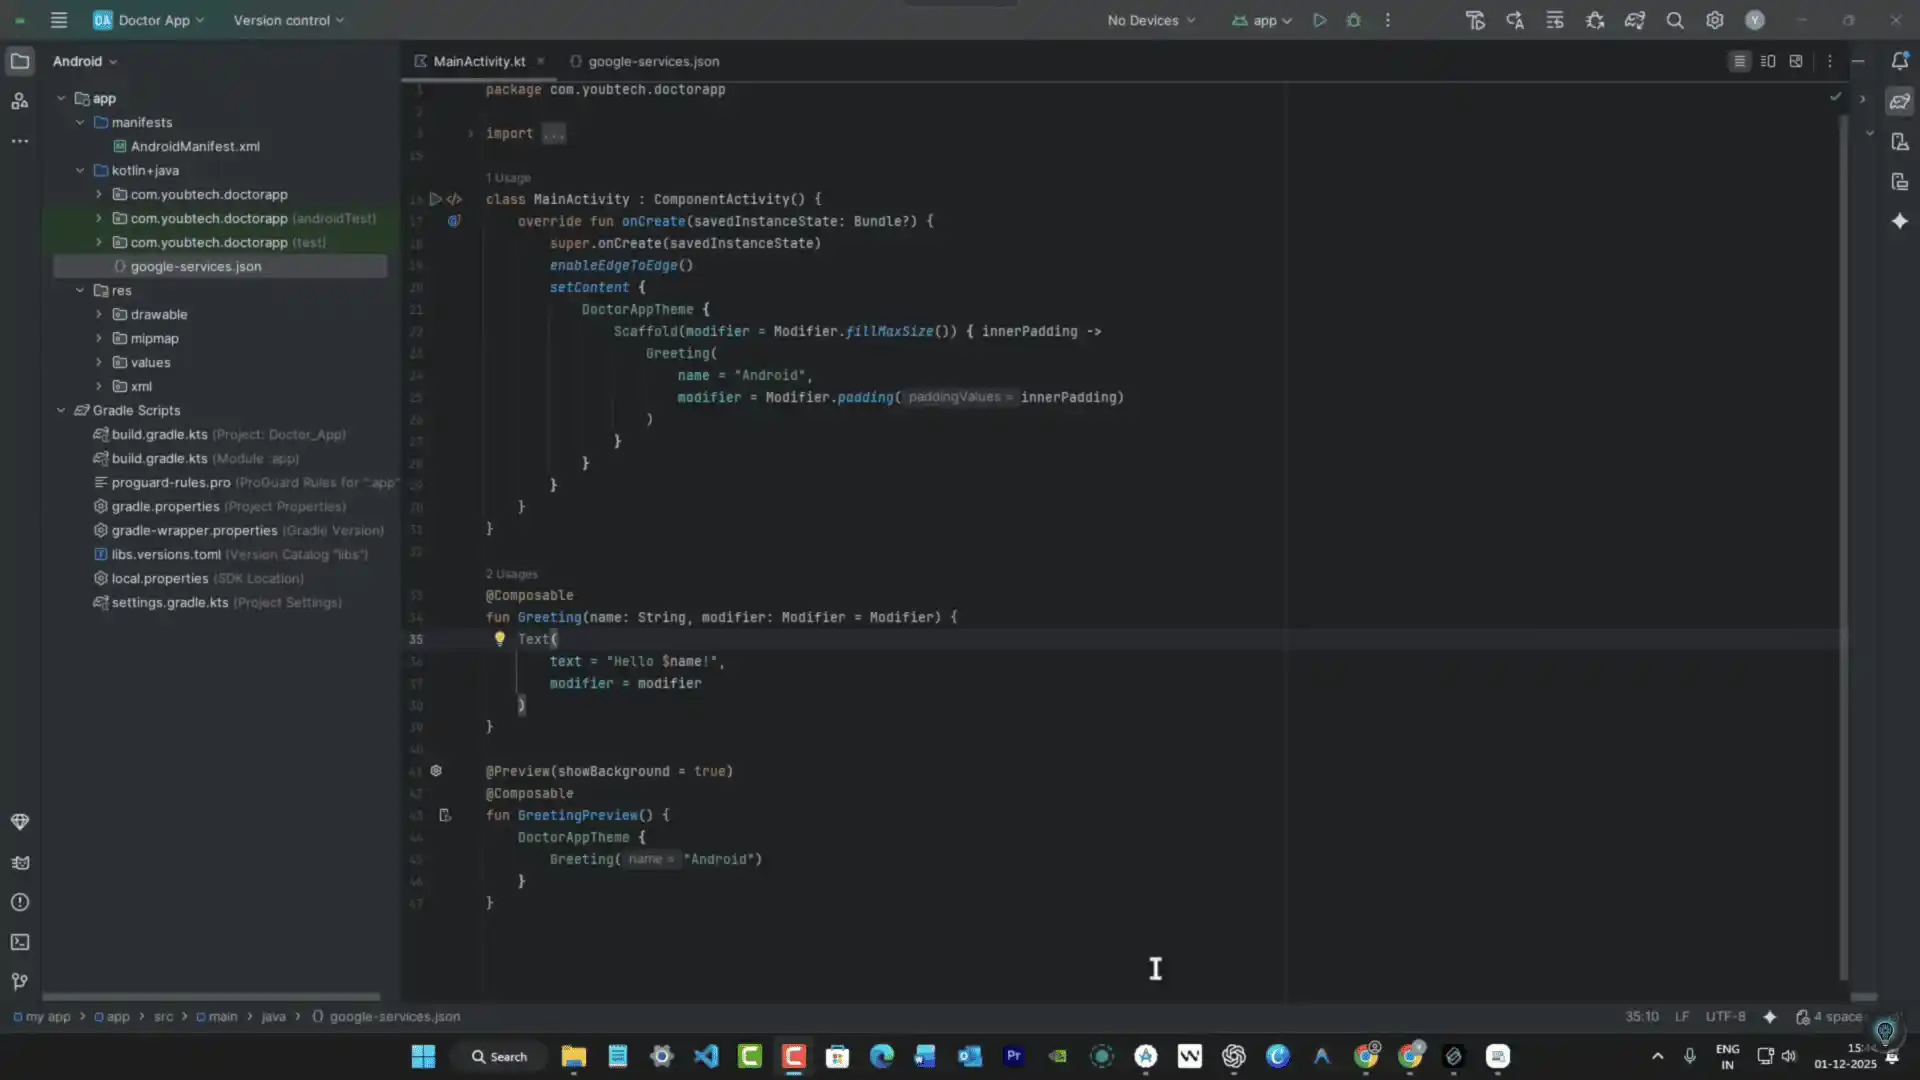Click 35:10 line column indicator

[x=1642, y=1016]
